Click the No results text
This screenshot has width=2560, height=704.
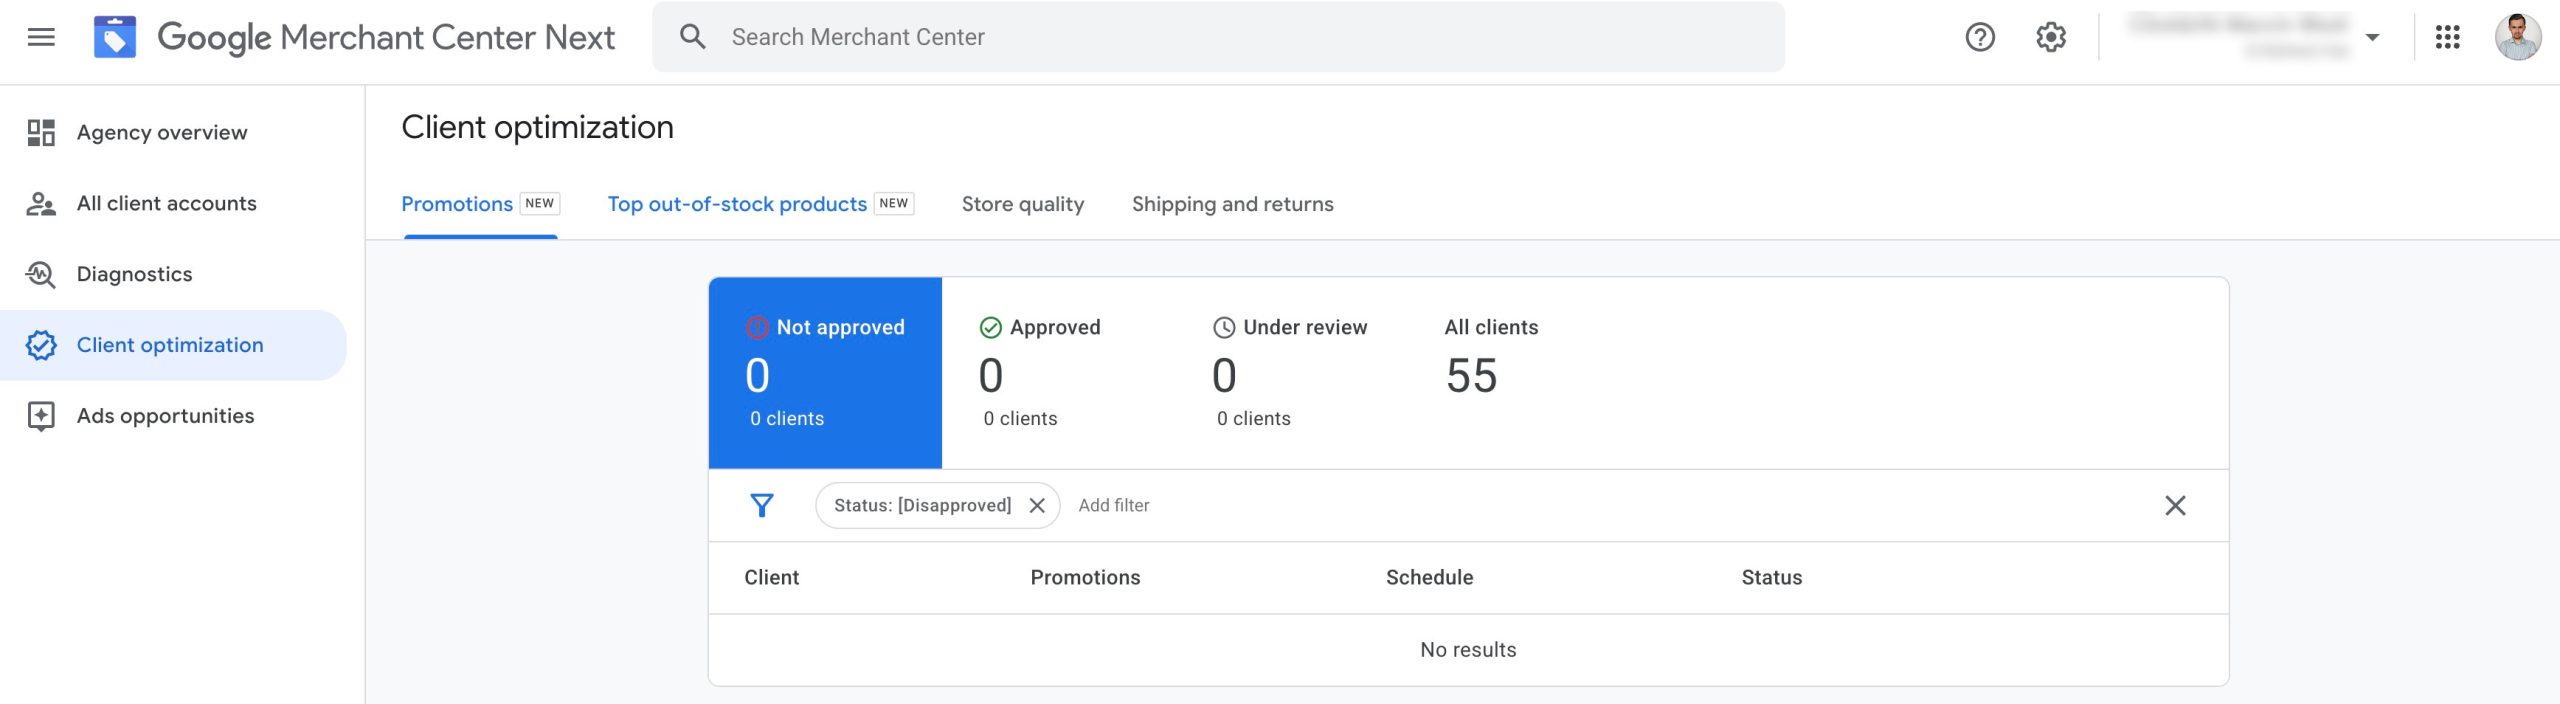(1468, 650)
